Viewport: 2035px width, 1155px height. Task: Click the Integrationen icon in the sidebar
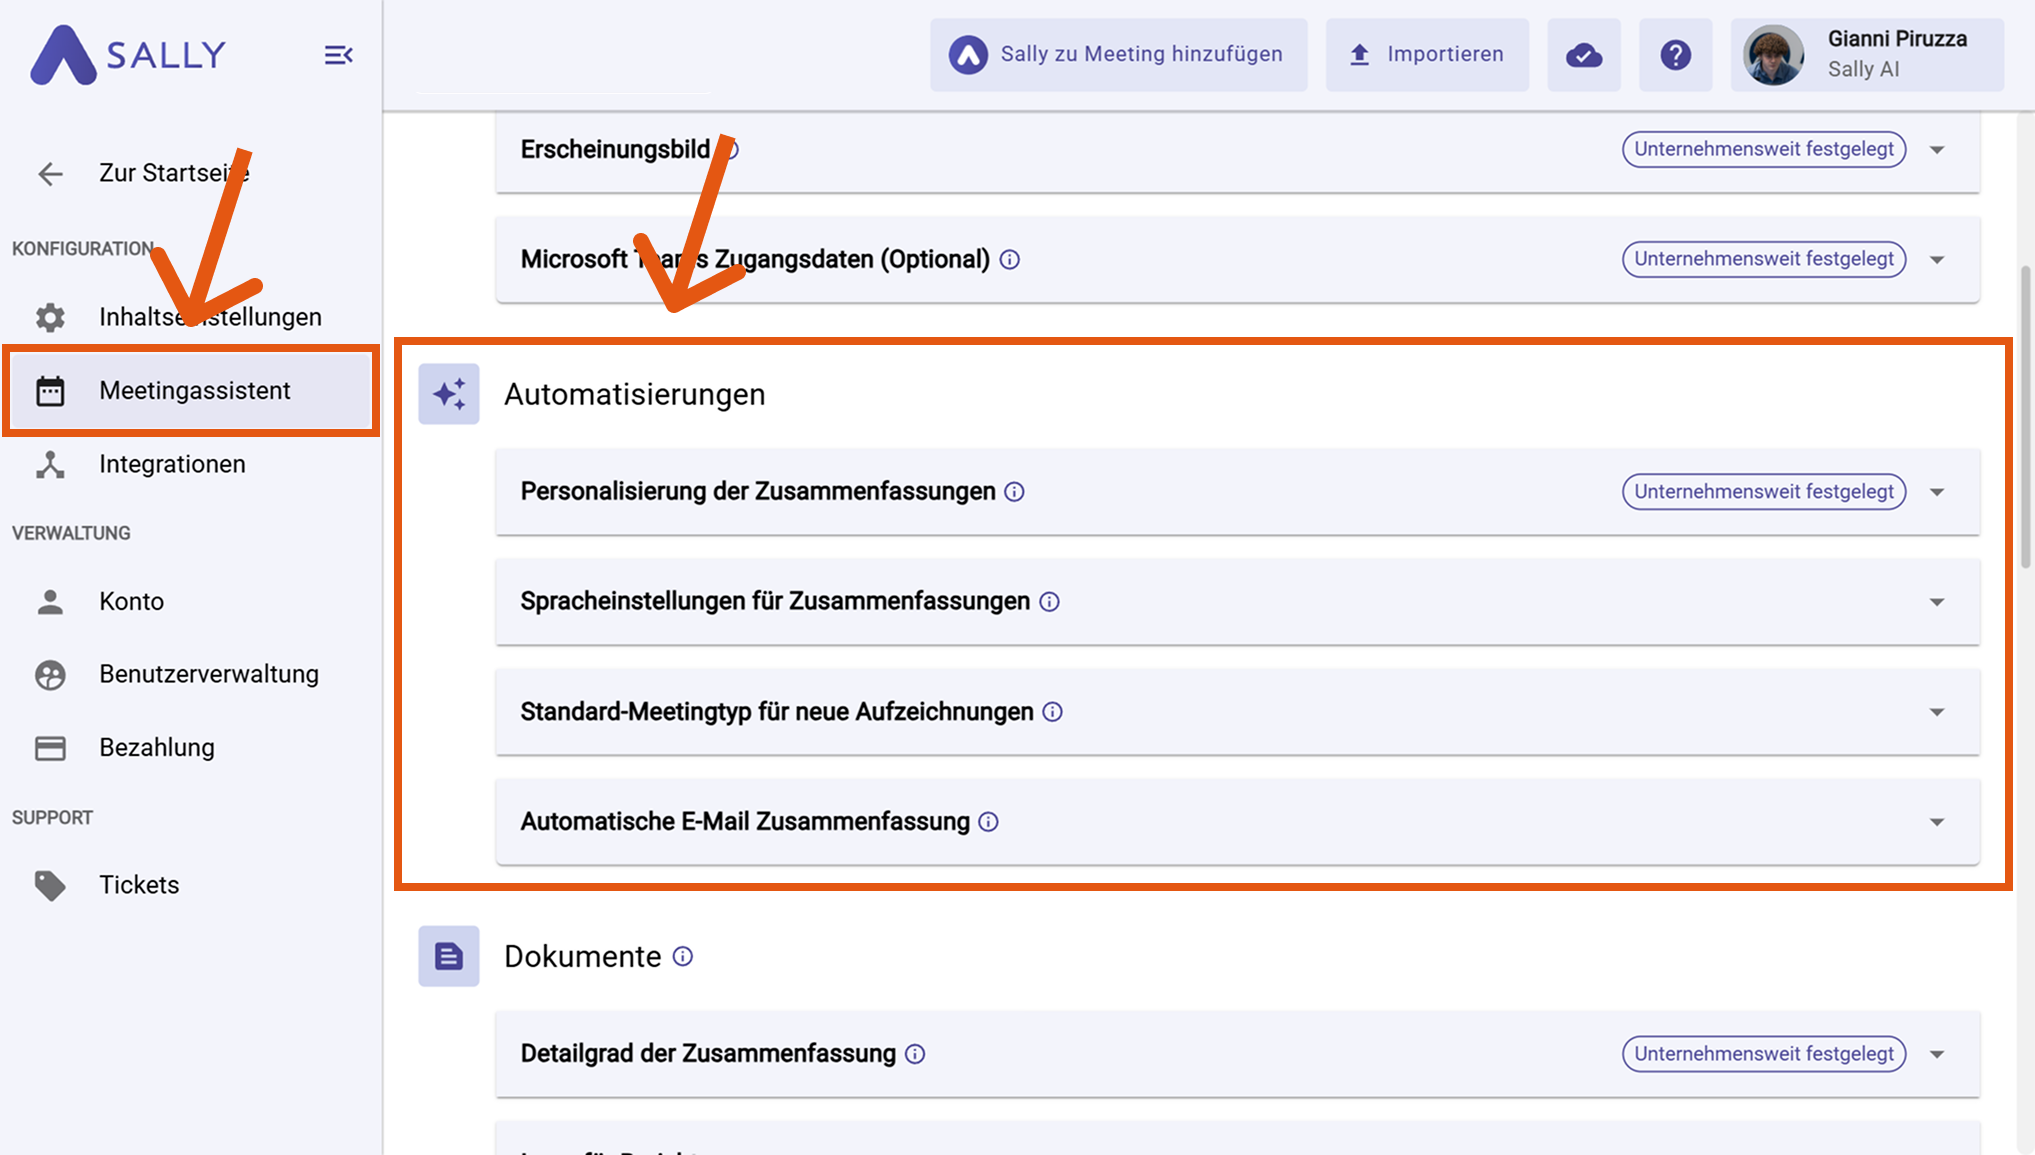coord(50,464)
